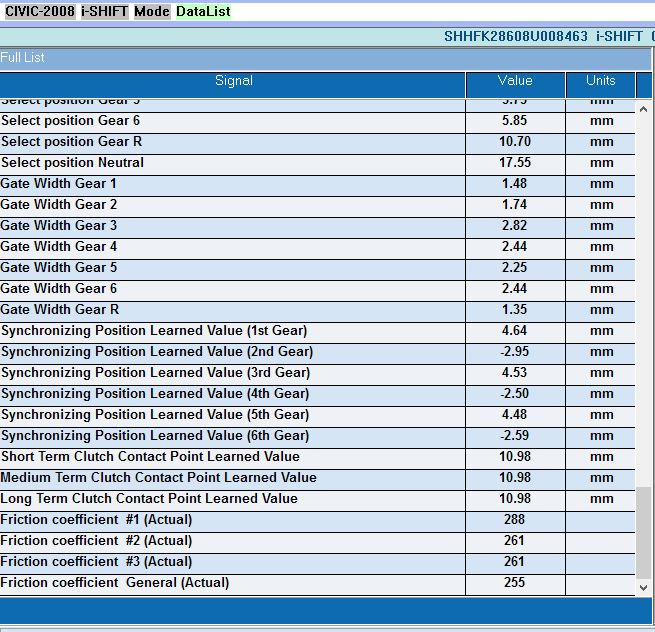The image size is (655, 632).
Task: Click mm unit of Select position Neutral
Action: click(x=602, y=163)
